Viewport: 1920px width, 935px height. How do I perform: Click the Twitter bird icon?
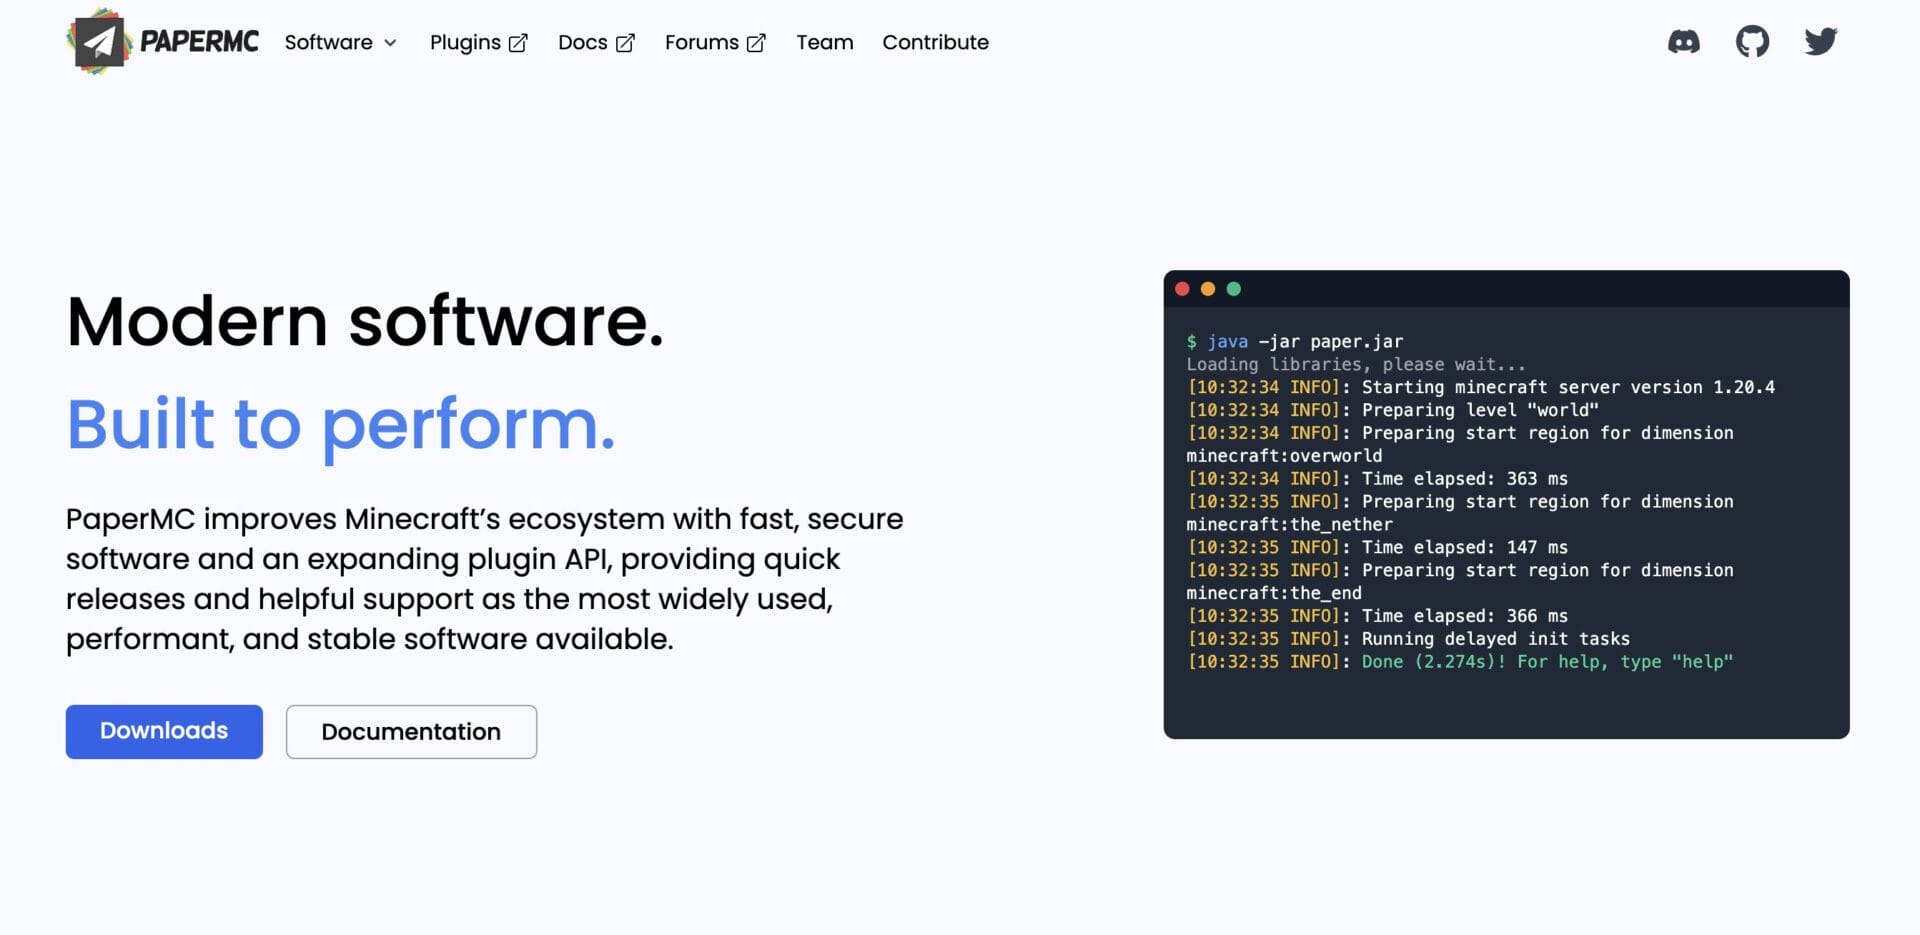[x=1820, y=42]
